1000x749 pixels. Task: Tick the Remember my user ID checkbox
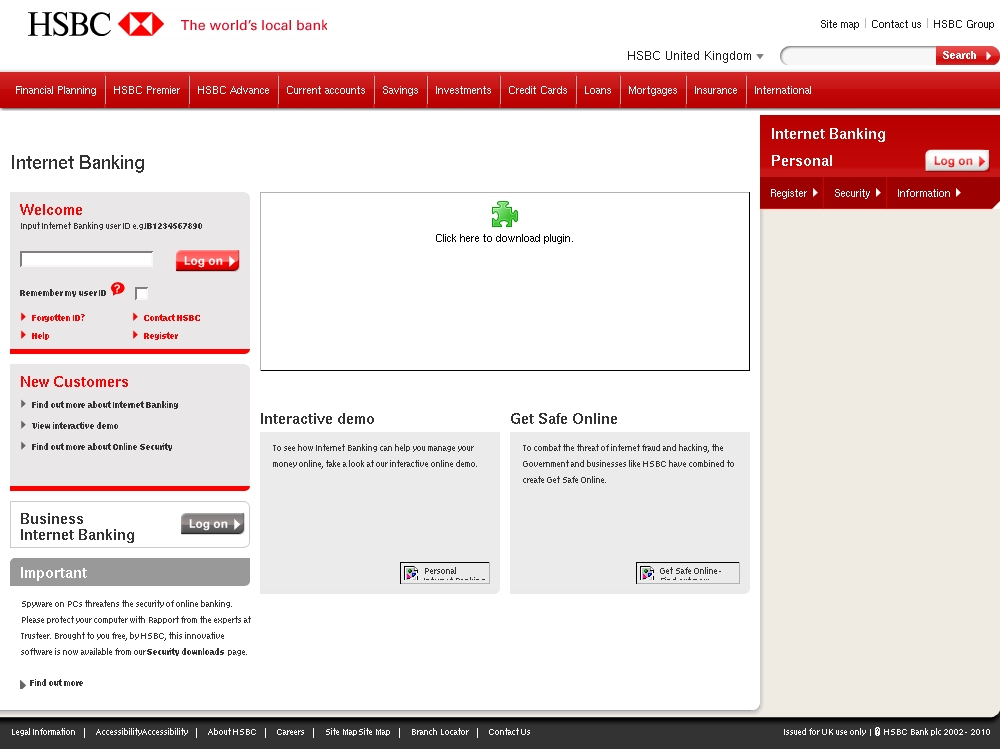tap(142, 293)
